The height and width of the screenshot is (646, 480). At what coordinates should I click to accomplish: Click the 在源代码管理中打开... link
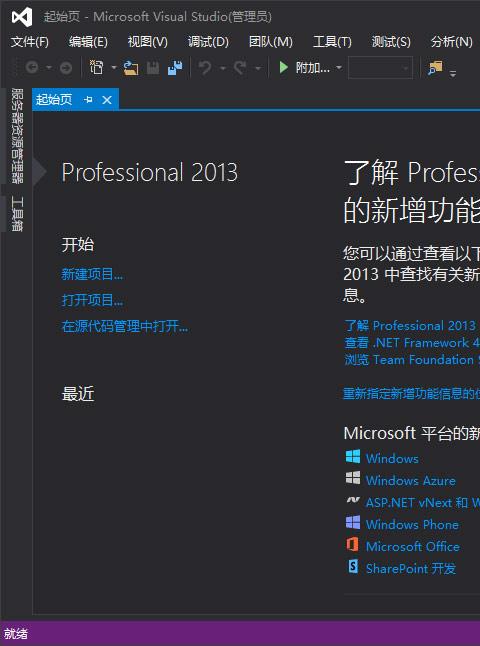(x=125, y=326)
